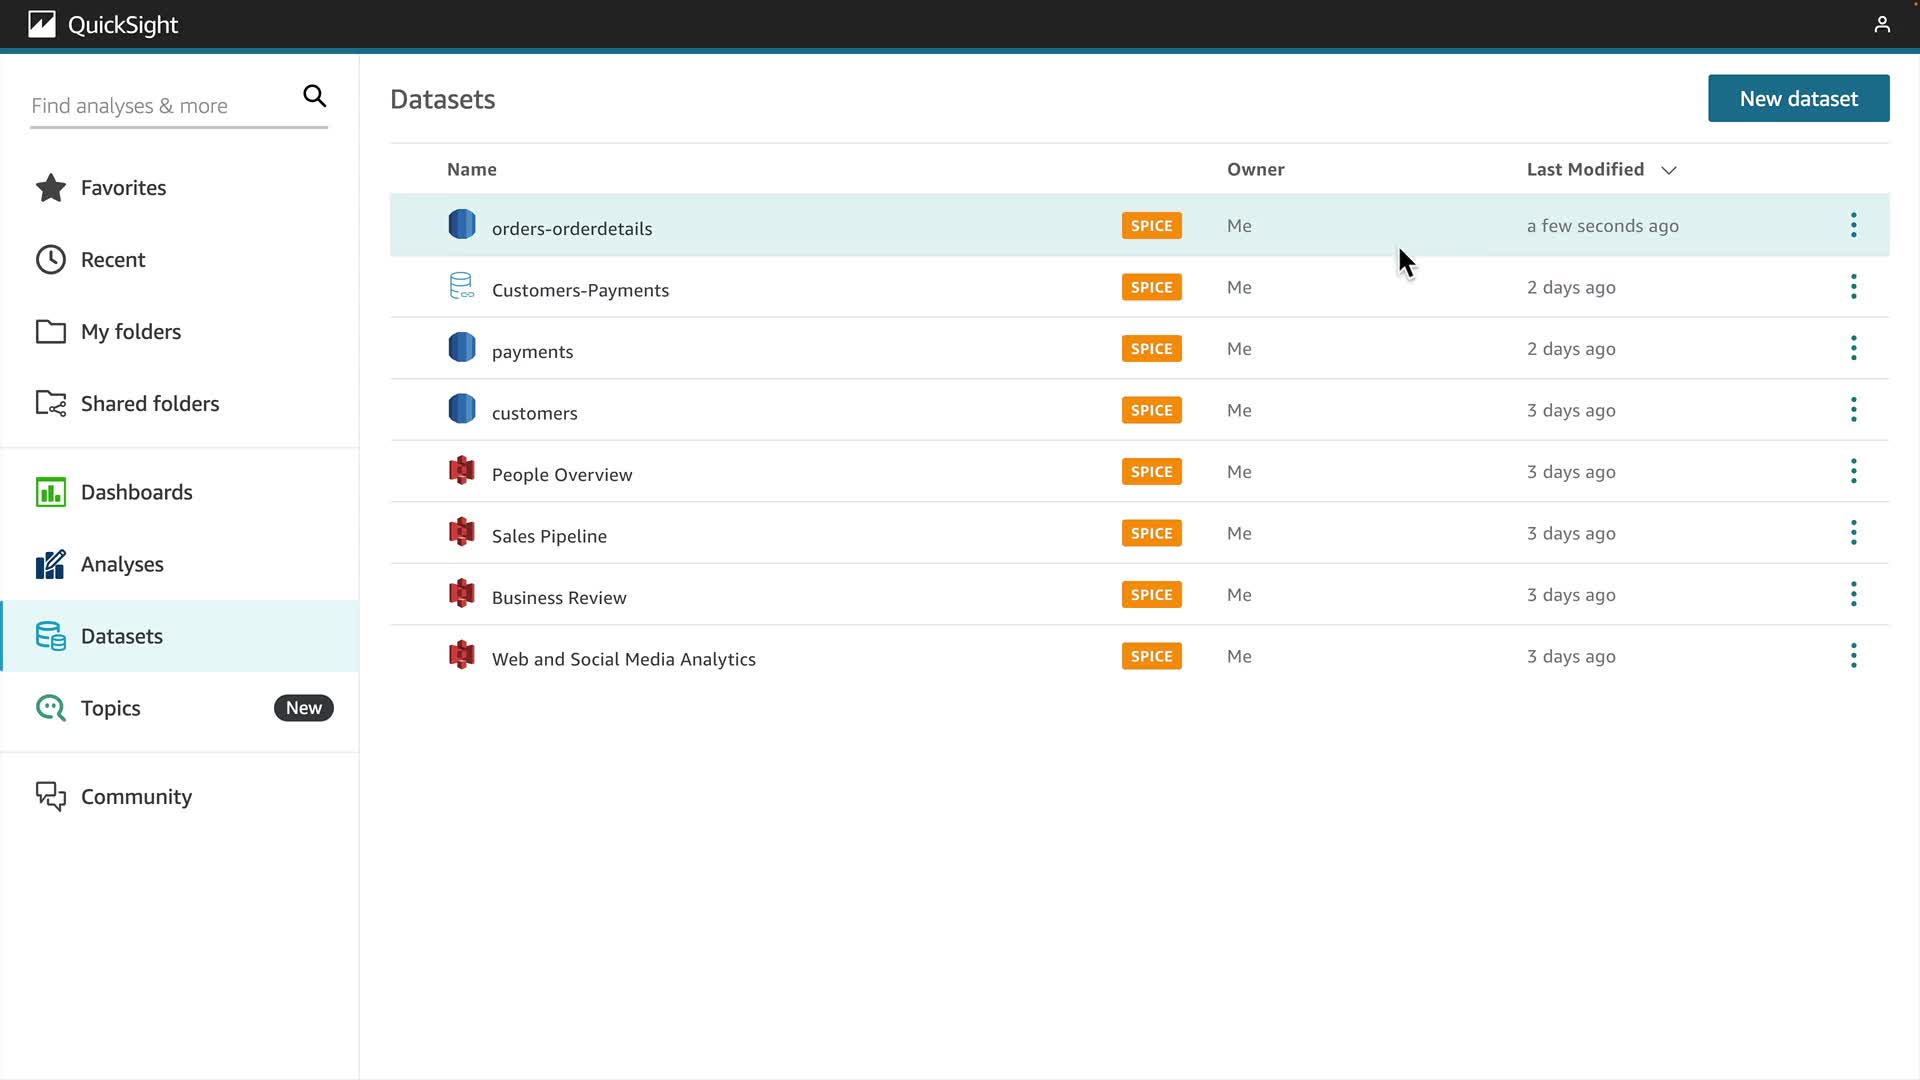Go to Analyses in sidebar
Screen dimensions: 1920x1080
(x=122, y=564)
